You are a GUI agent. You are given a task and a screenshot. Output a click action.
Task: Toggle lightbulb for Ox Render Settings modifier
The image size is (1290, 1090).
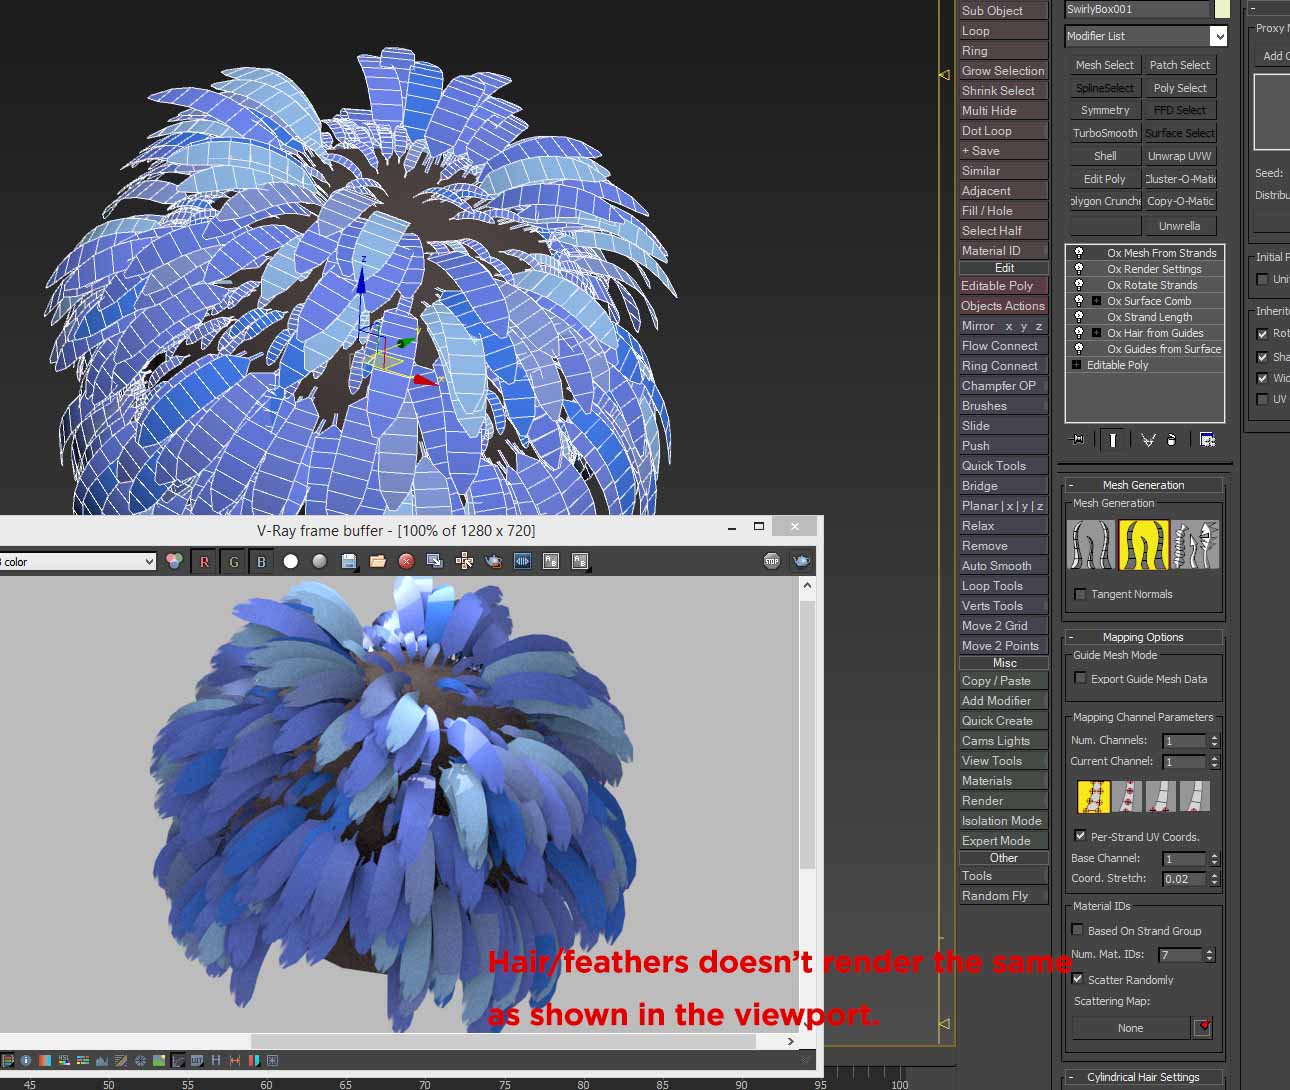[1078, 269]
